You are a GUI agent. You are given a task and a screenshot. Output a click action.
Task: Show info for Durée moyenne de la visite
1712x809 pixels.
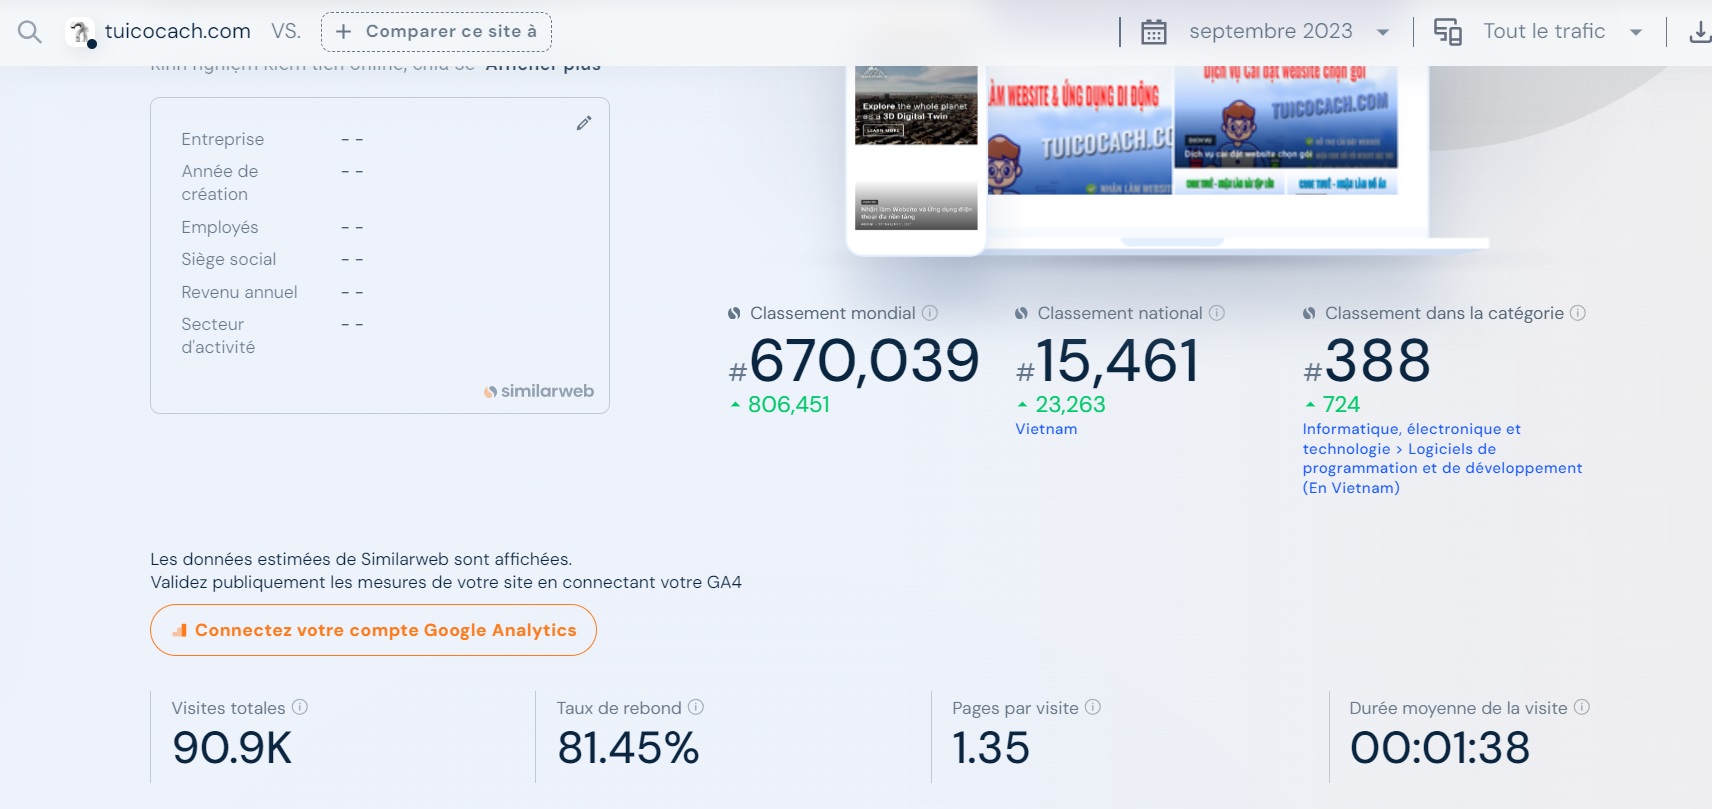pos(1582,707)
